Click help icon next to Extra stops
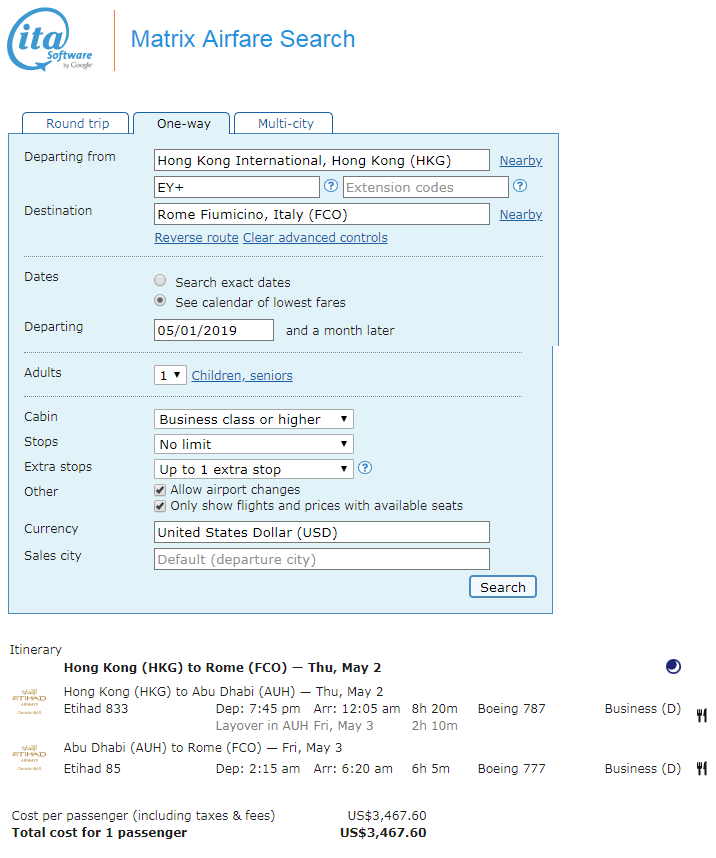Viewport: 716px width, 858px height. tap(365, 468)
